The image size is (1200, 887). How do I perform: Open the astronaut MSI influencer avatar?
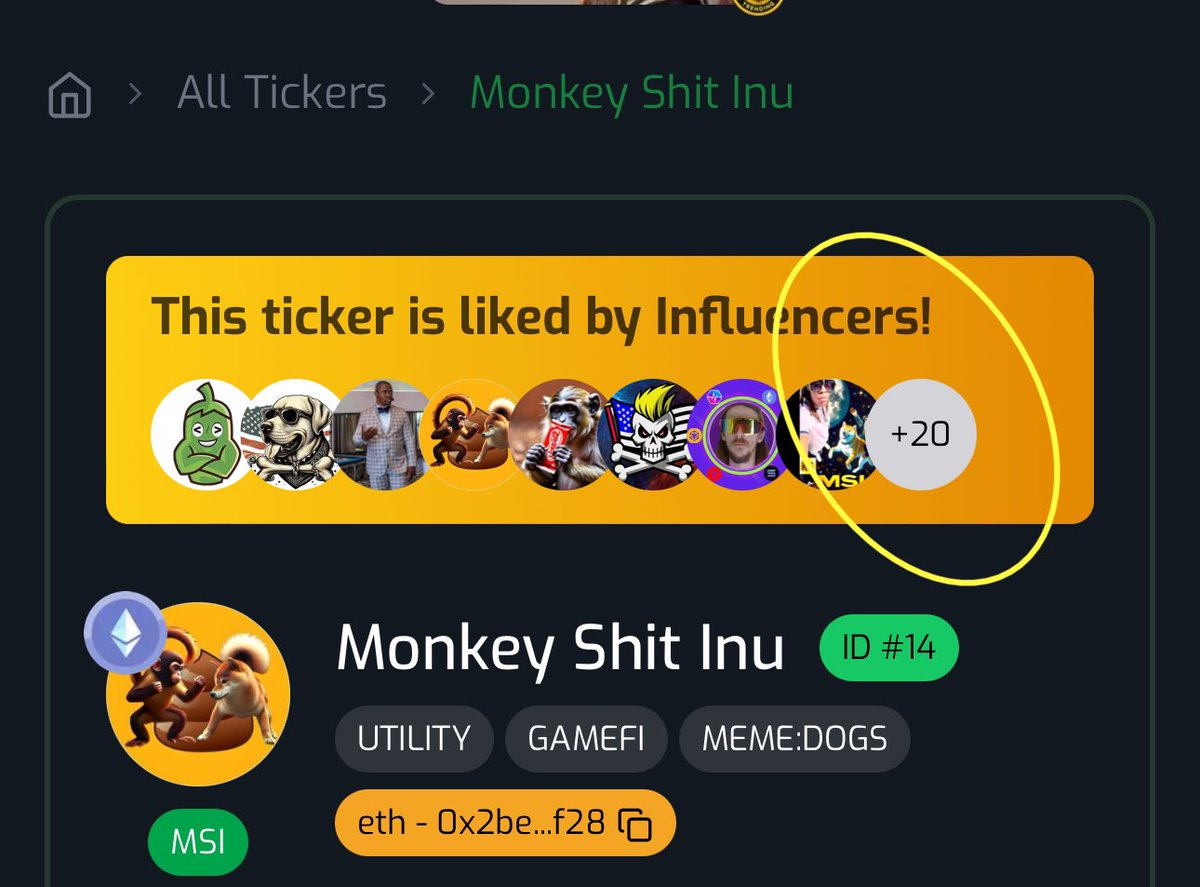pyautogui.click(x=832, y=434)
